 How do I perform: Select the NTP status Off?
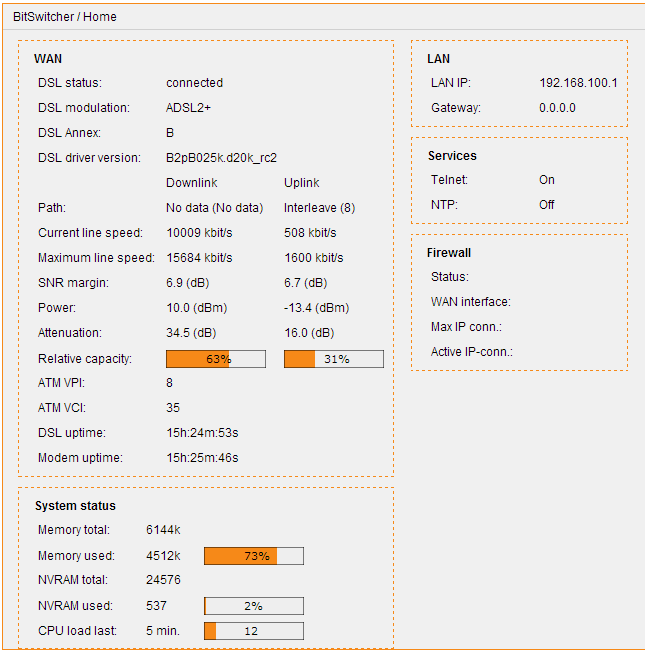[547, 205]
